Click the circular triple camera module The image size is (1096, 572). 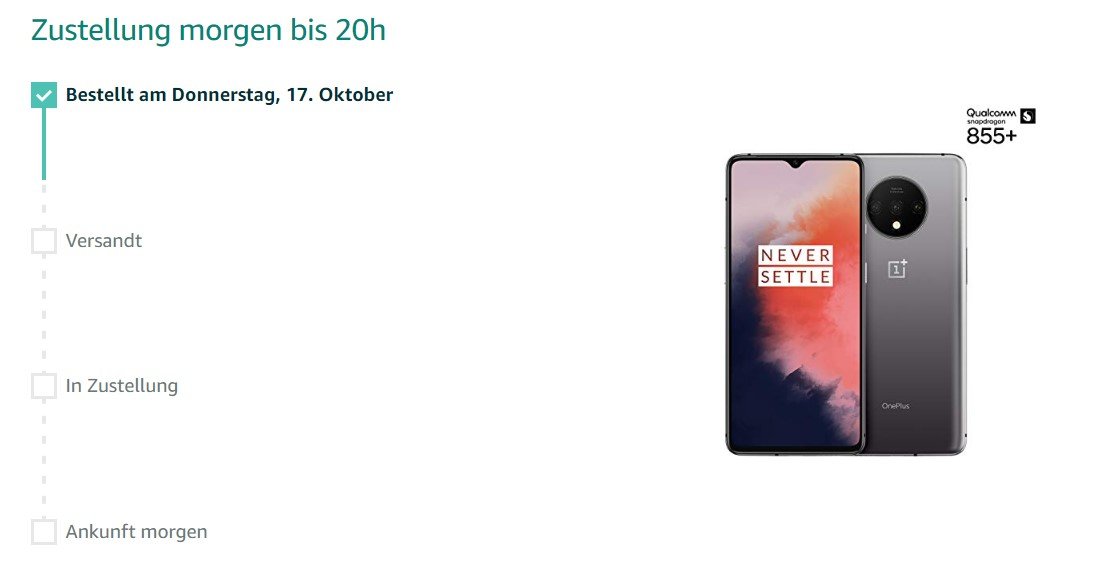pyautogui.click(x=897, y=208)
